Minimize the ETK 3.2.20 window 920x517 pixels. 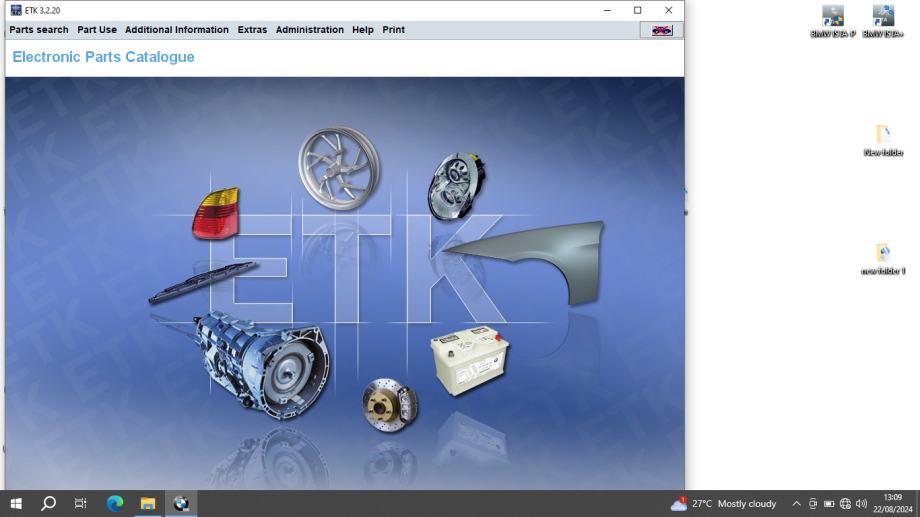[x=607, y=10]
